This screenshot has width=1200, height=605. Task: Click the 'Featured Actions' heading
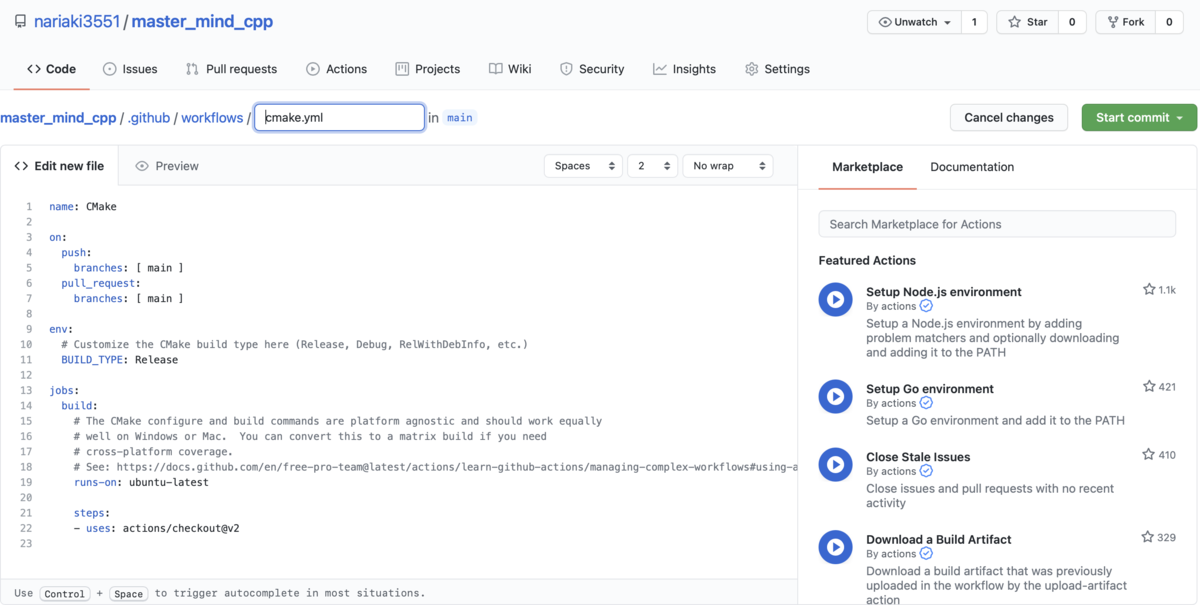tap(867, 260)
